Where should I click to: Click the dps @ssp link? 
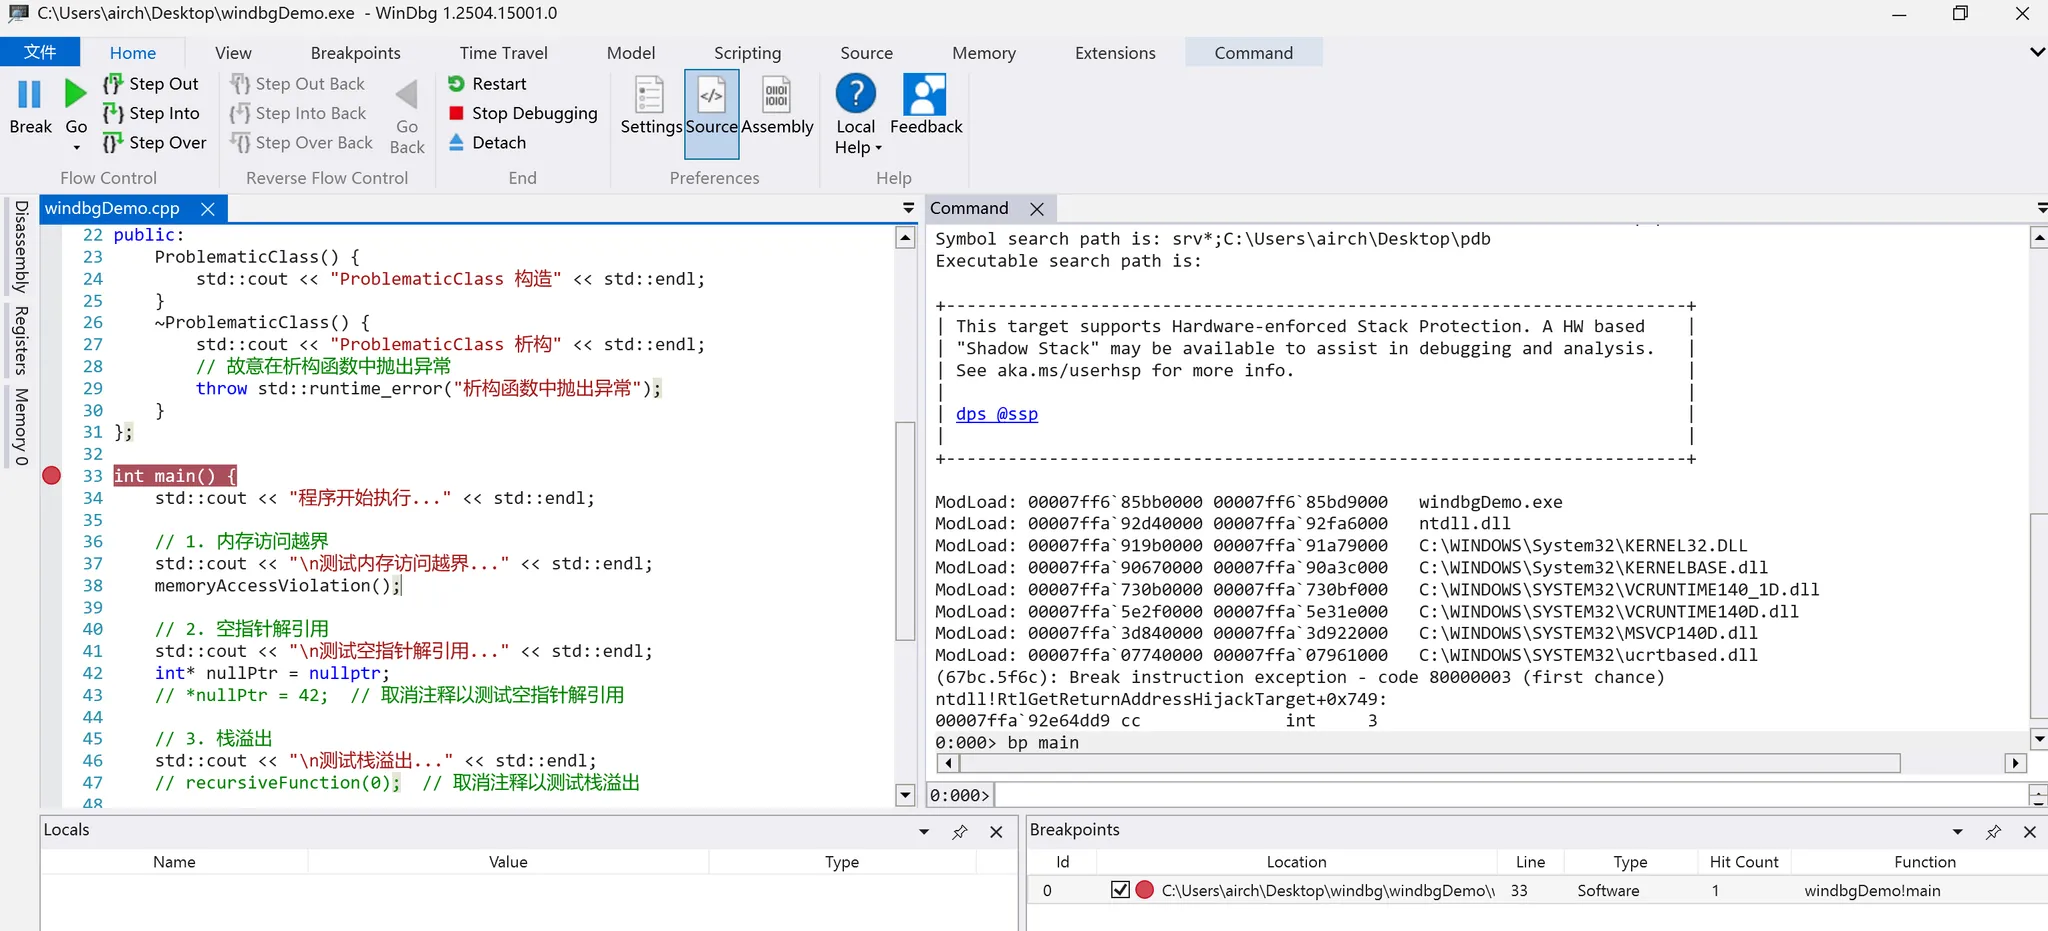click(x=996, y=414)
